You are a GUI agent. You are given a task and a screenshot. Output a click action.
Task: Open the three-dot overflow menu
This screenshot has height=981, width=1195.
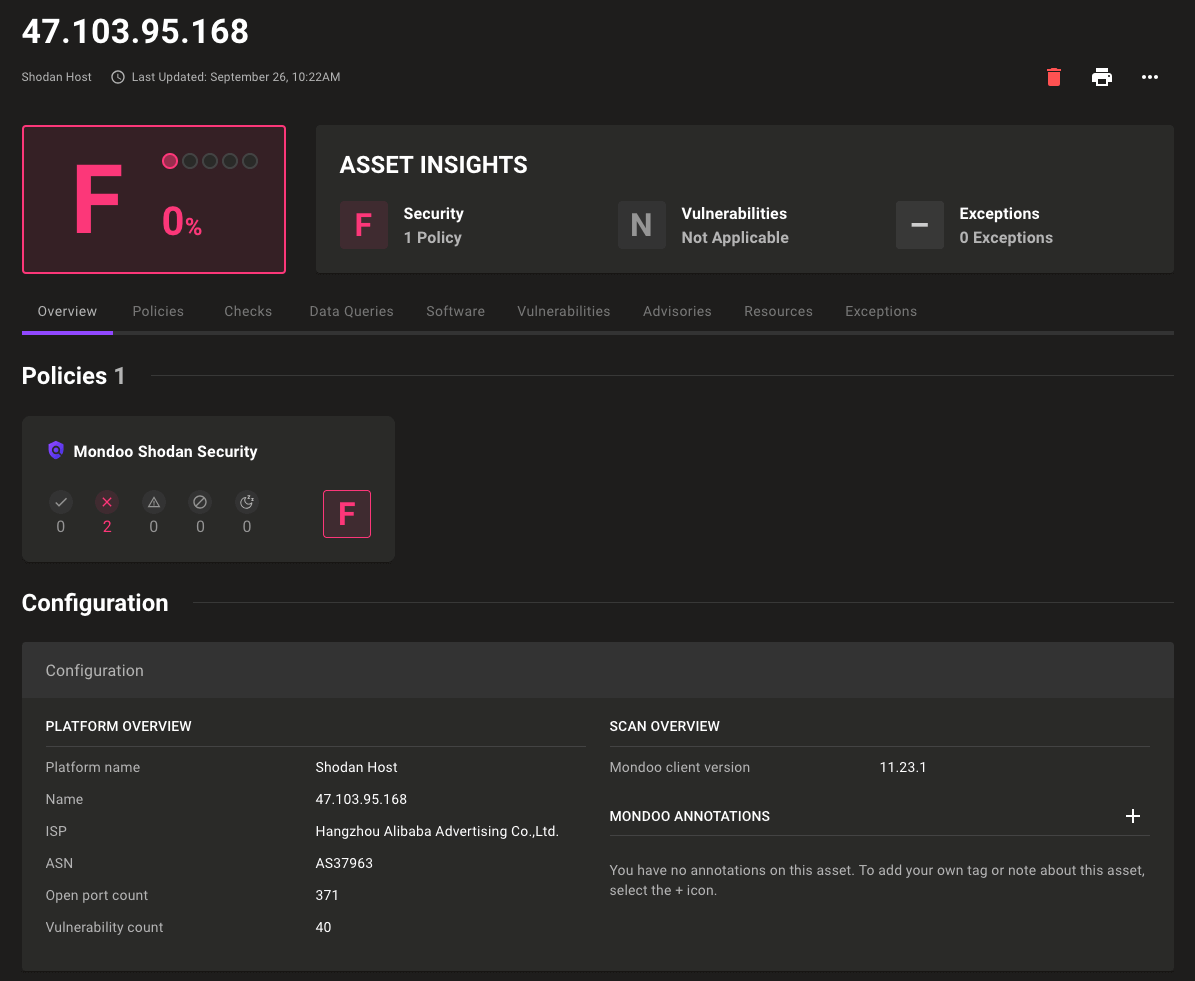click(x=1149, y=77)
